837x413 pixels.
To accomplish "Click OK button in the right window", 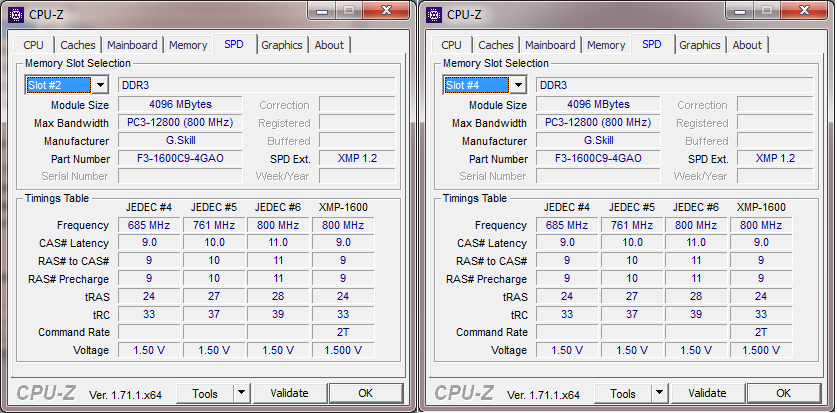I will pos(784,394).
